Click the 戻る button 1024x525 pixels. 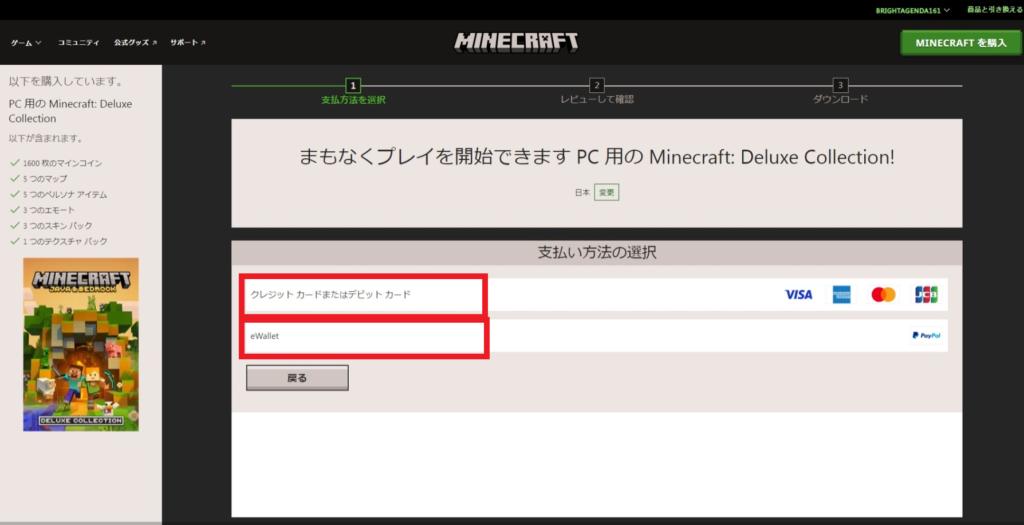pyautogui.click(x=297, y=378)
